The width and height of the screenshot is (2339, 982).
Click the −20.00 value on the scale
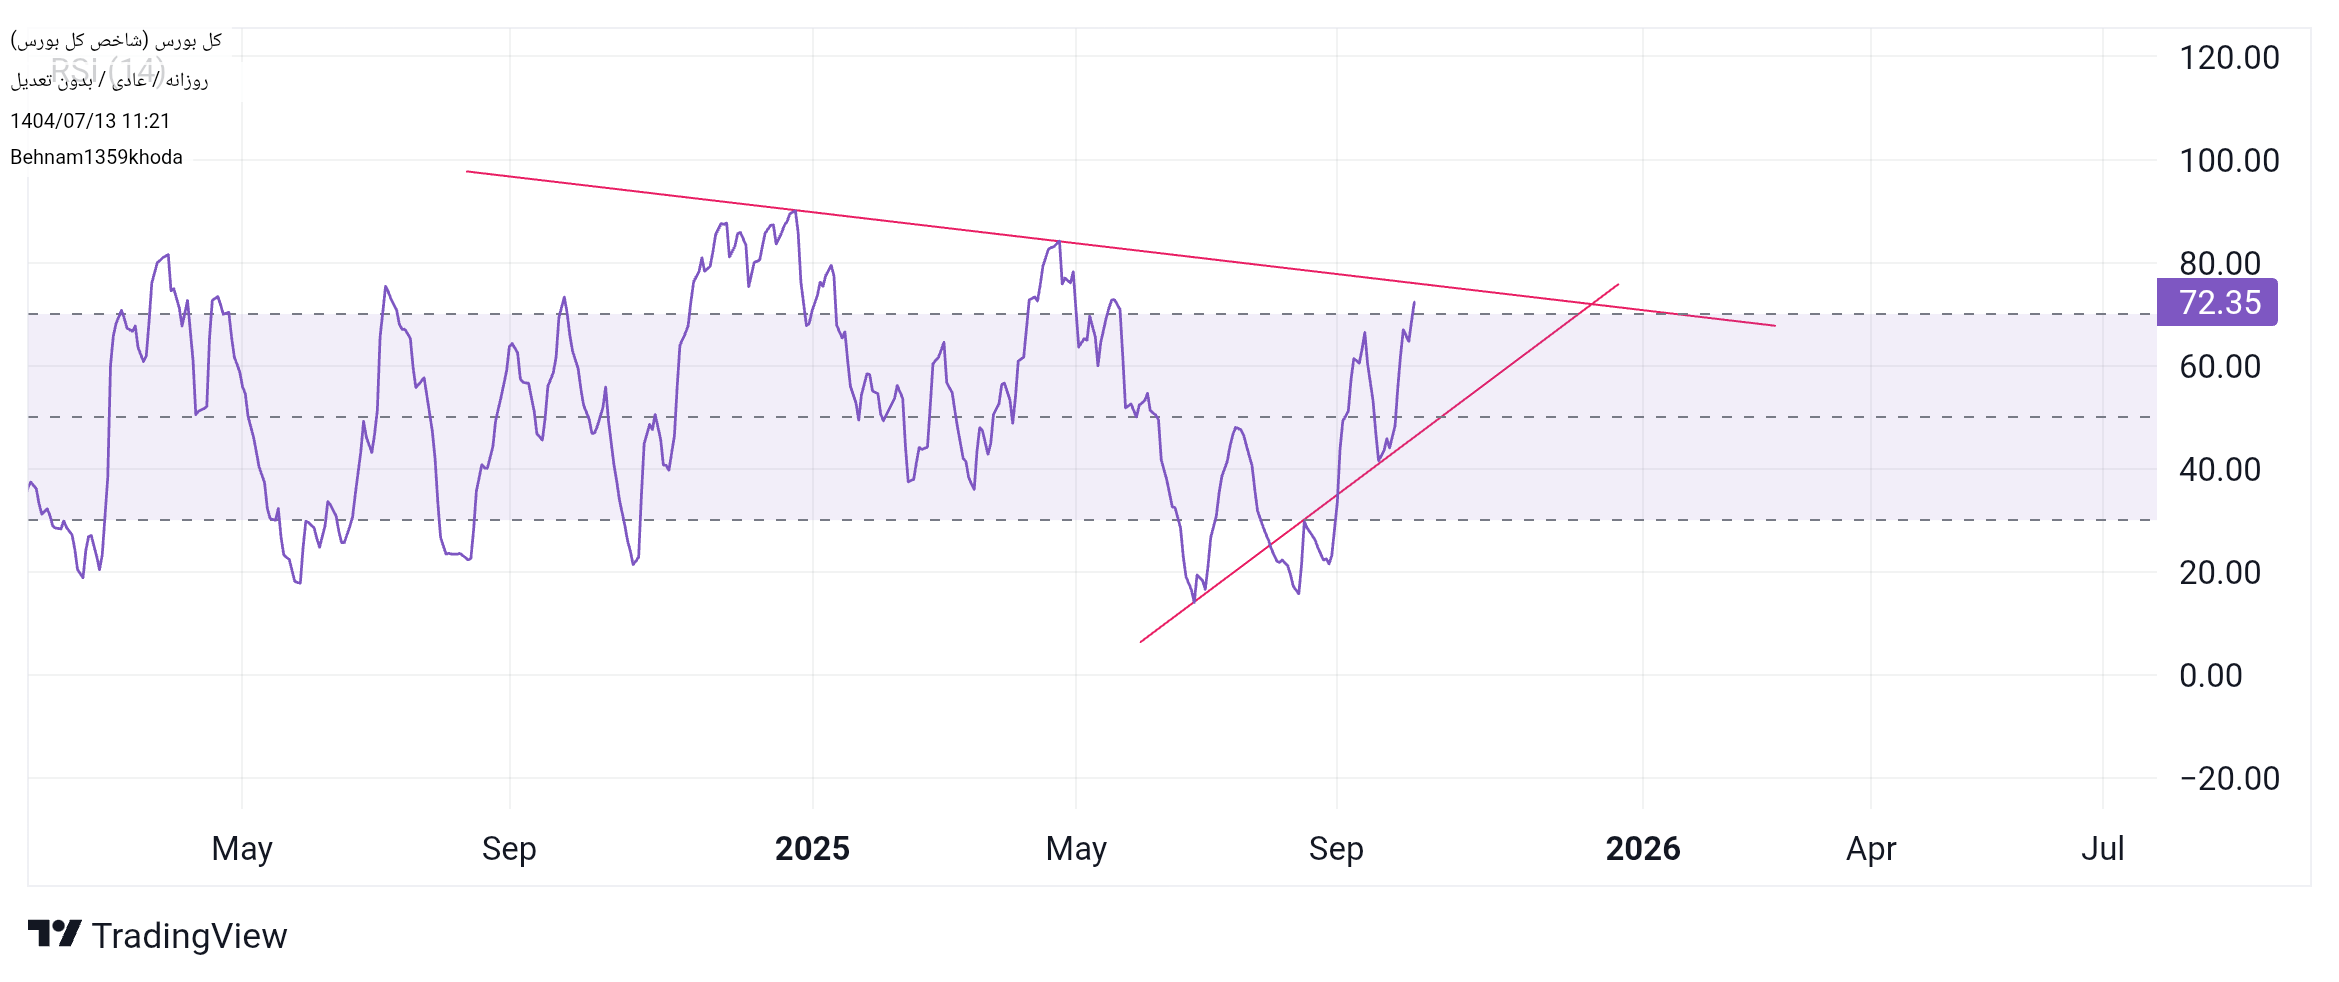2229,779
